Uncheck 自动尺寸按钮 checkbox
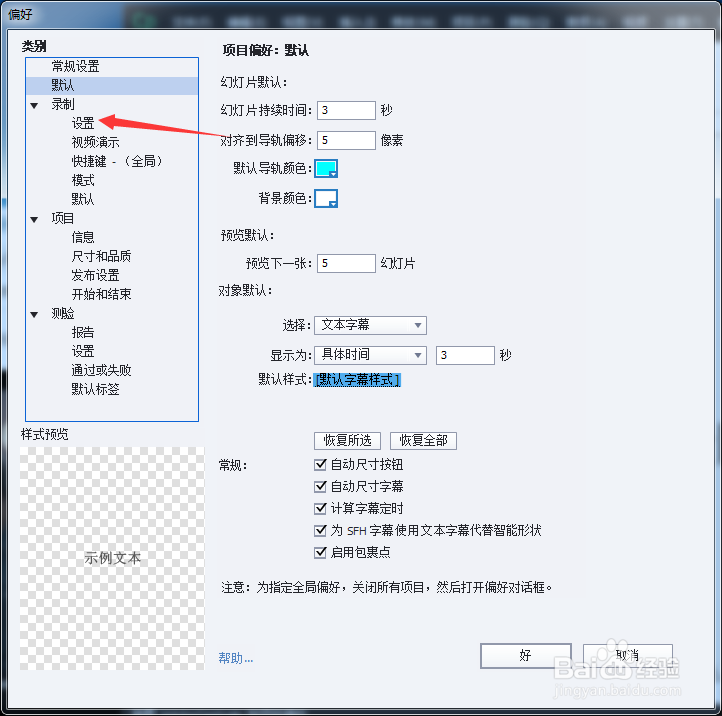722x716 pixels. tap(320, 464)
